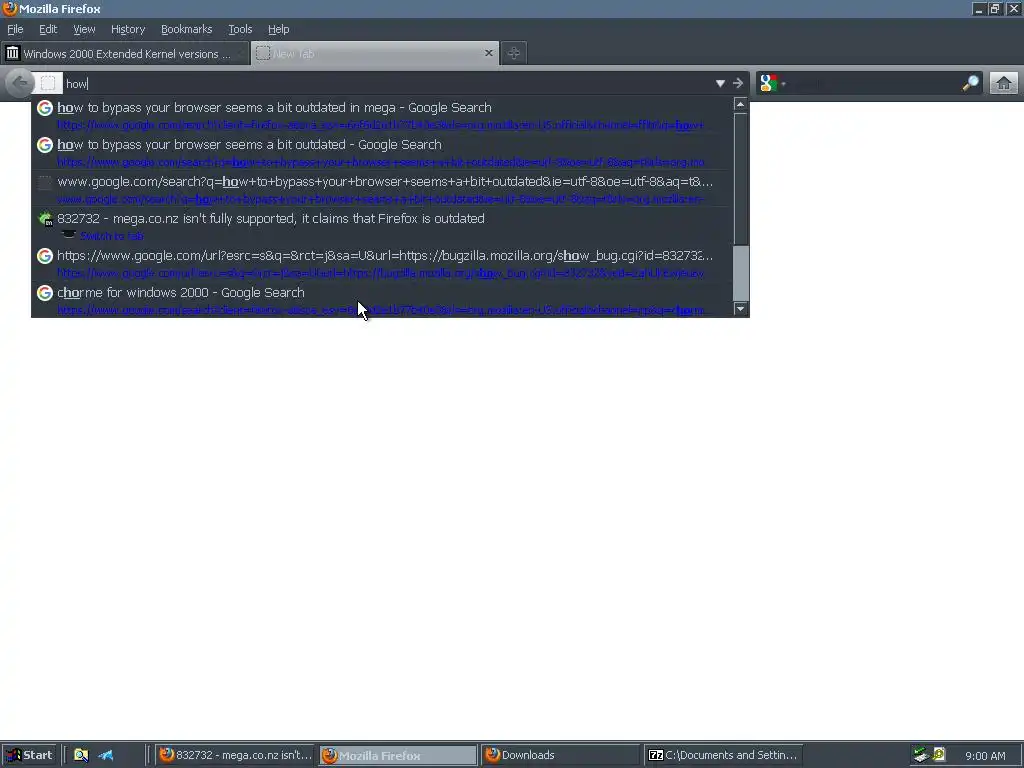Click the Go arrow in the address bar
This screenshot has width=1024, height=768.
(x=738, y=84)
